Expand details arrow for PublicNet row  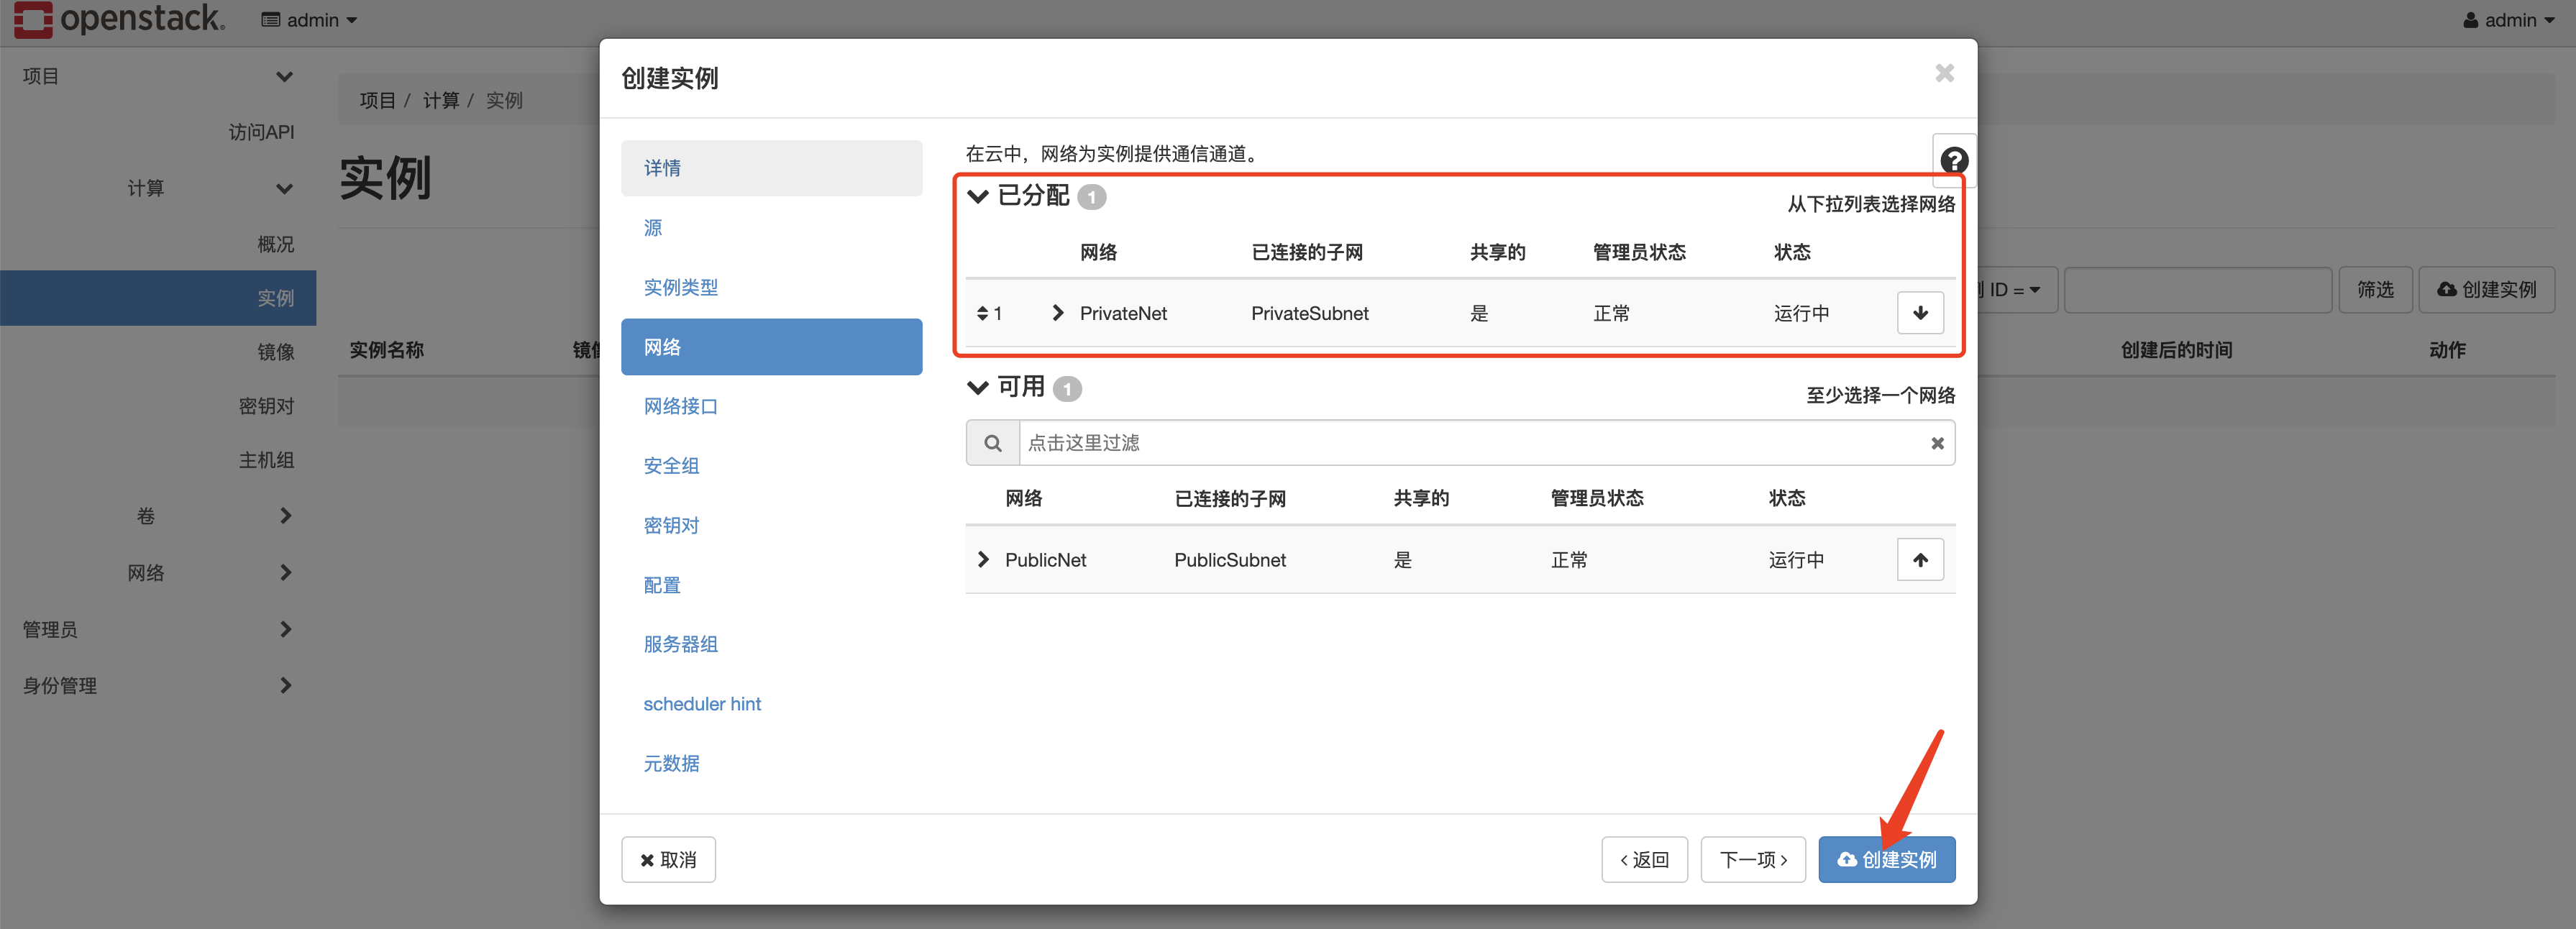[983, 559]
